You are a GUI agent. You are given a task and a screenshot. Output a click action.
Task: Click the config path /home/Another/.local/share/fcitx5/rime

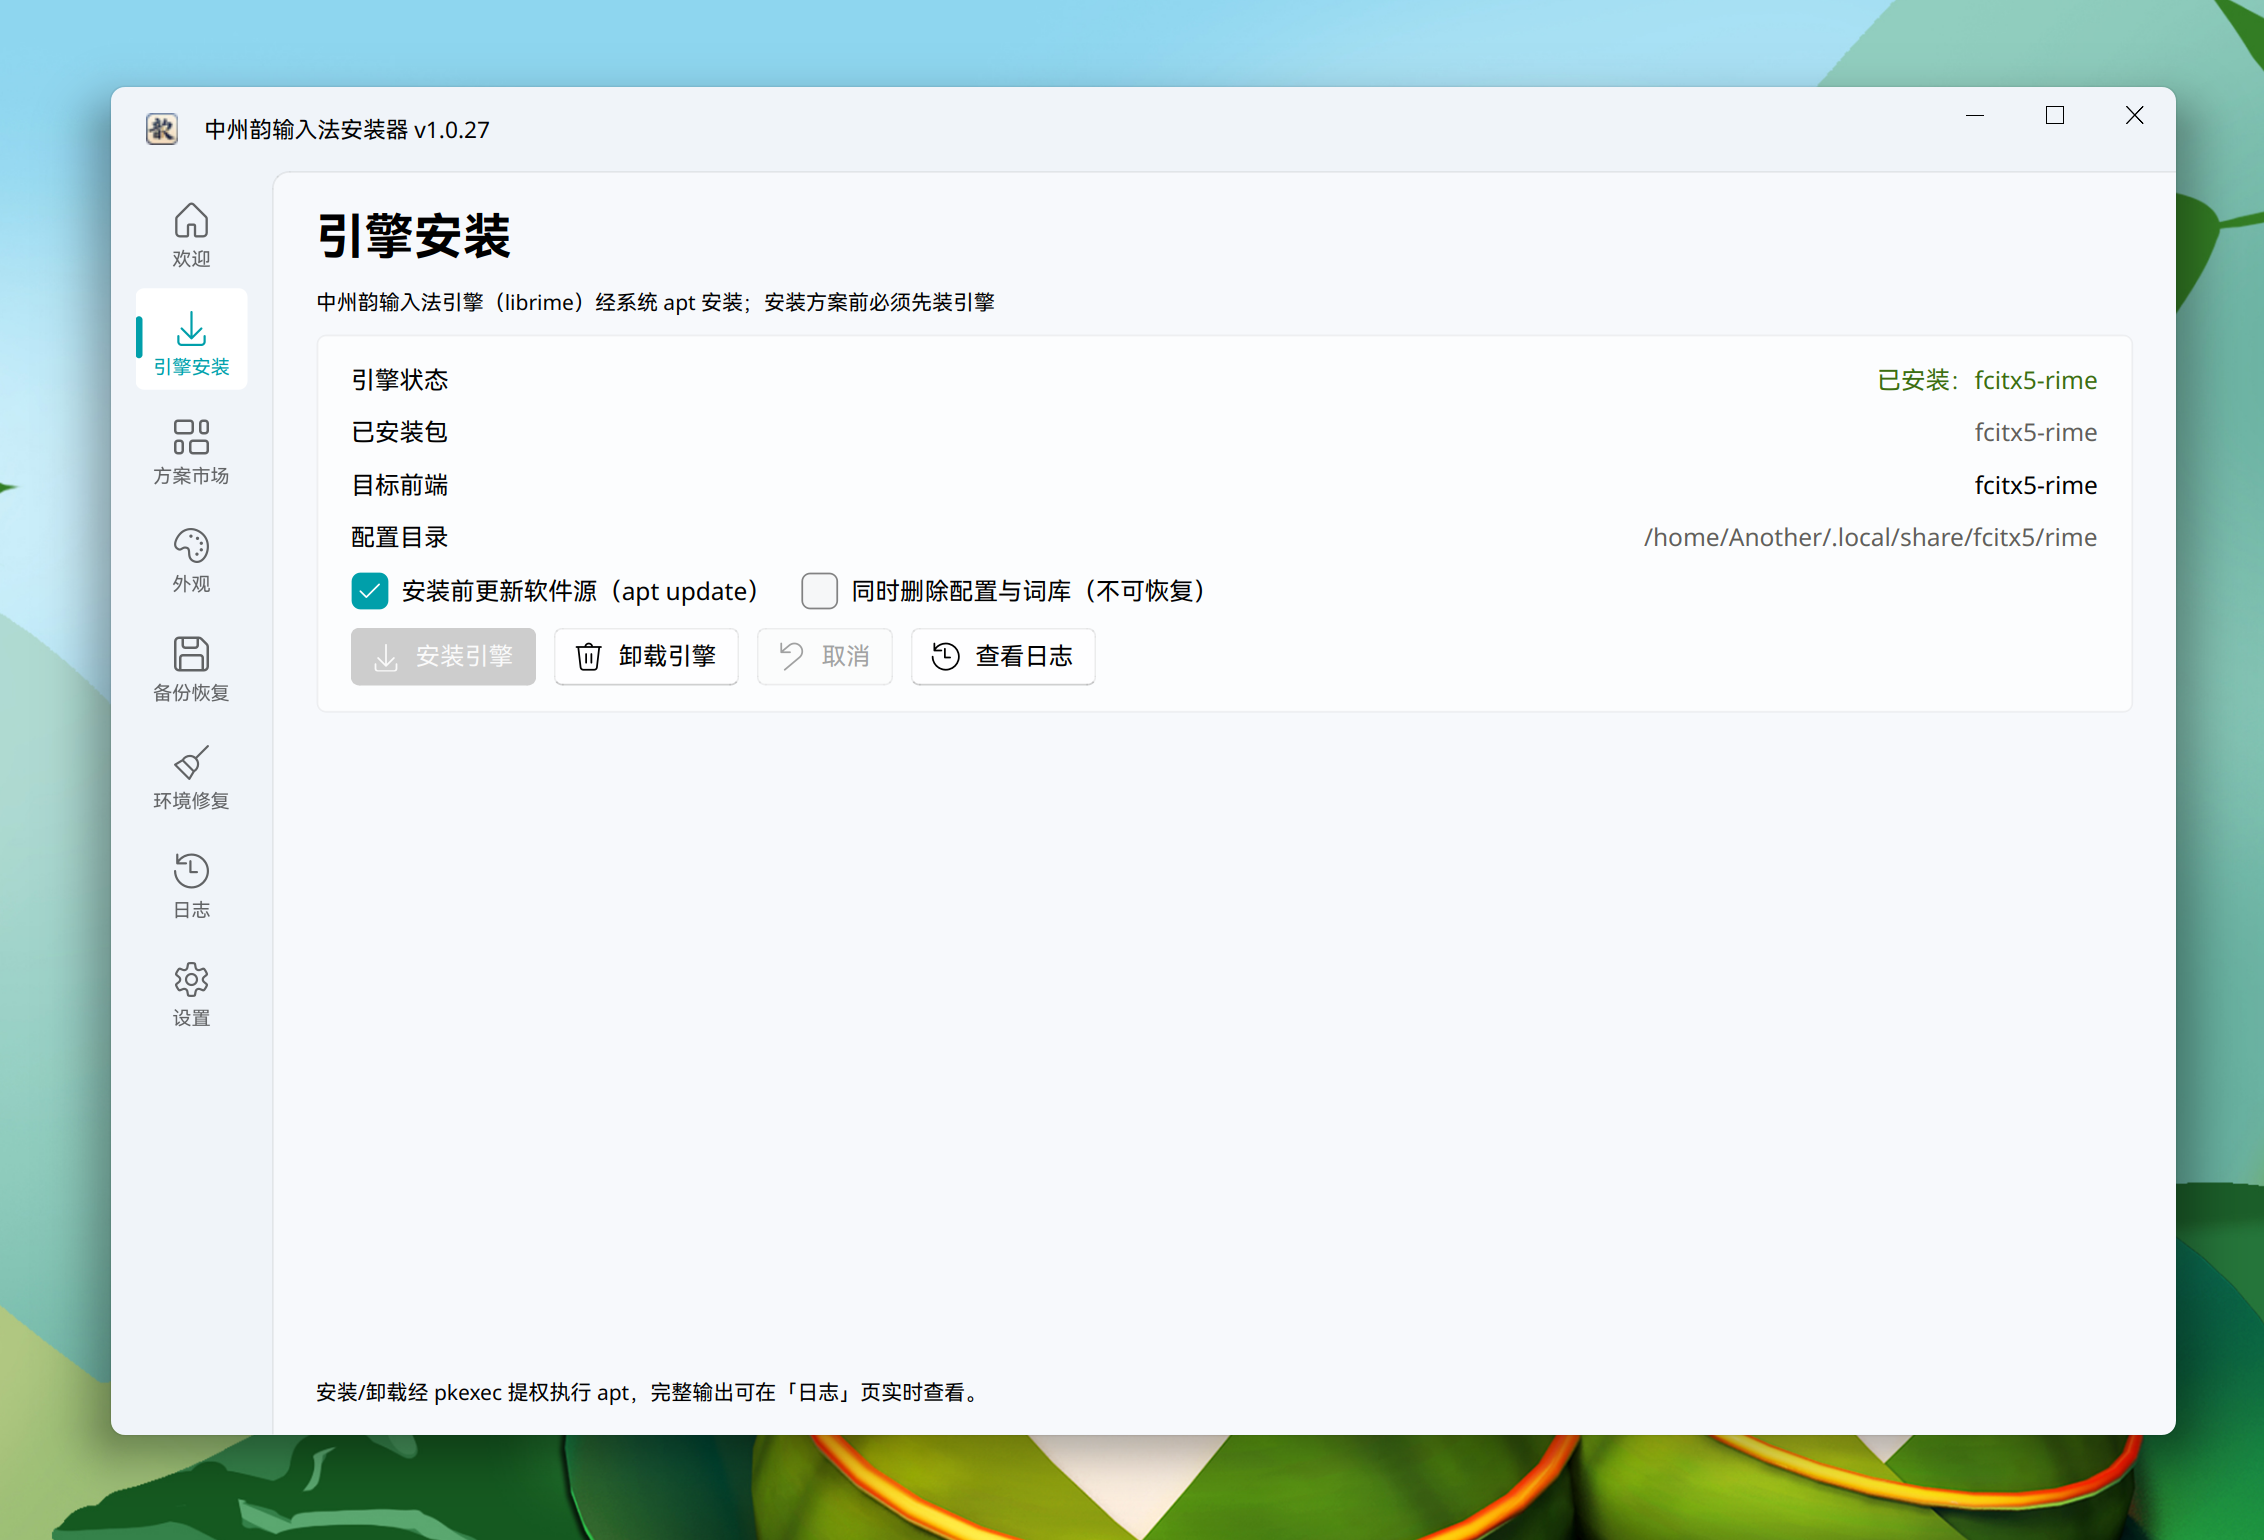click(1870, 537)
